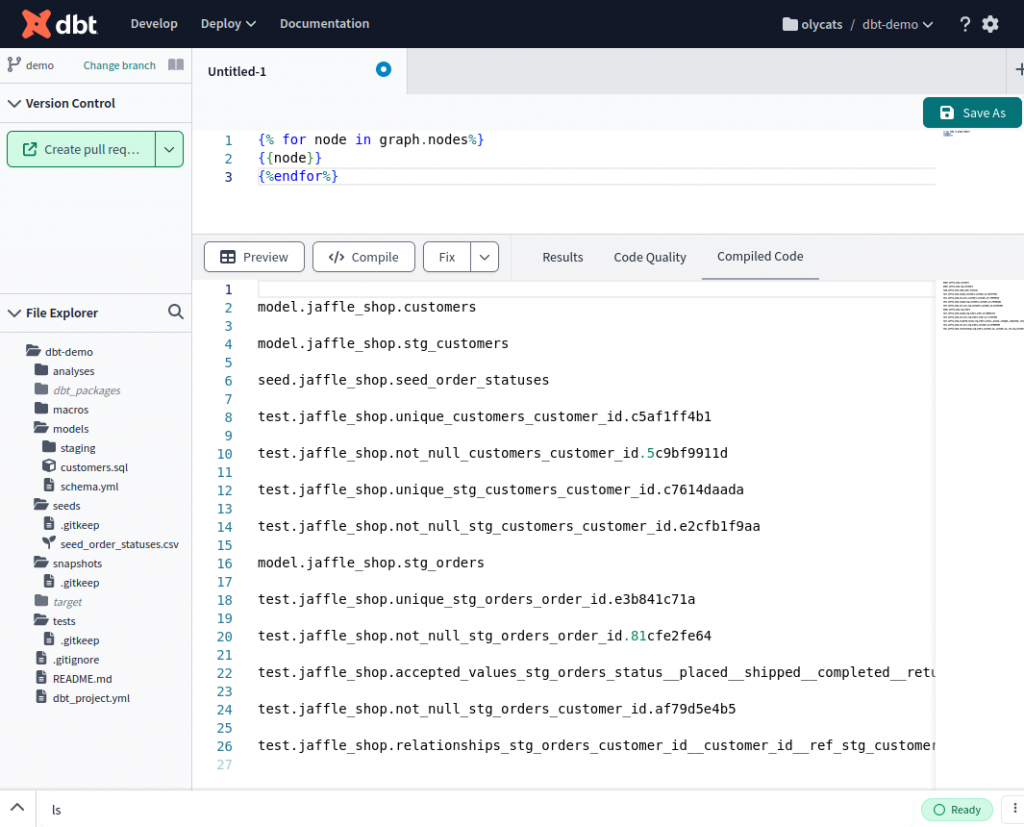Expand the command history up-arrow
Screen dimensions: 1024x827
18,807
